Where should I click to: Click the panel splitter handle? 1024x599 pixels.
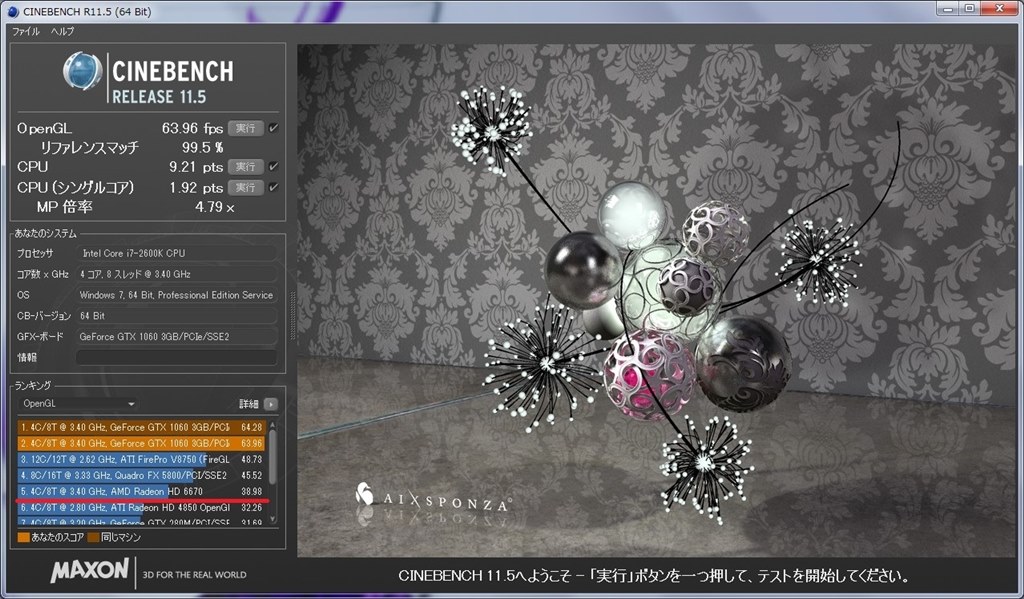click(292, 316)
